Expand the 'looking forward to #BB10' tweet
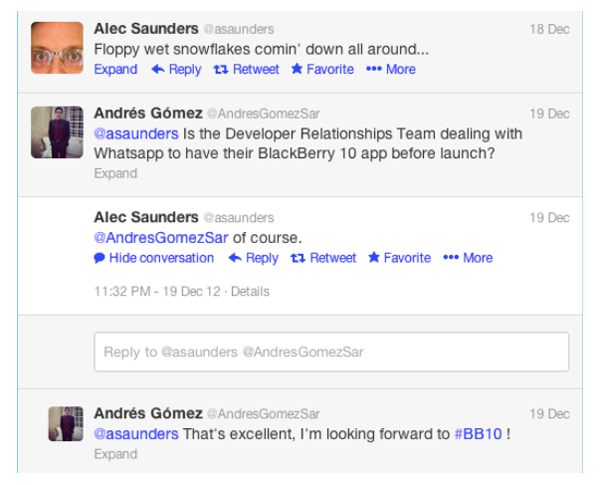The image size is (600, 485). point(116,454)
